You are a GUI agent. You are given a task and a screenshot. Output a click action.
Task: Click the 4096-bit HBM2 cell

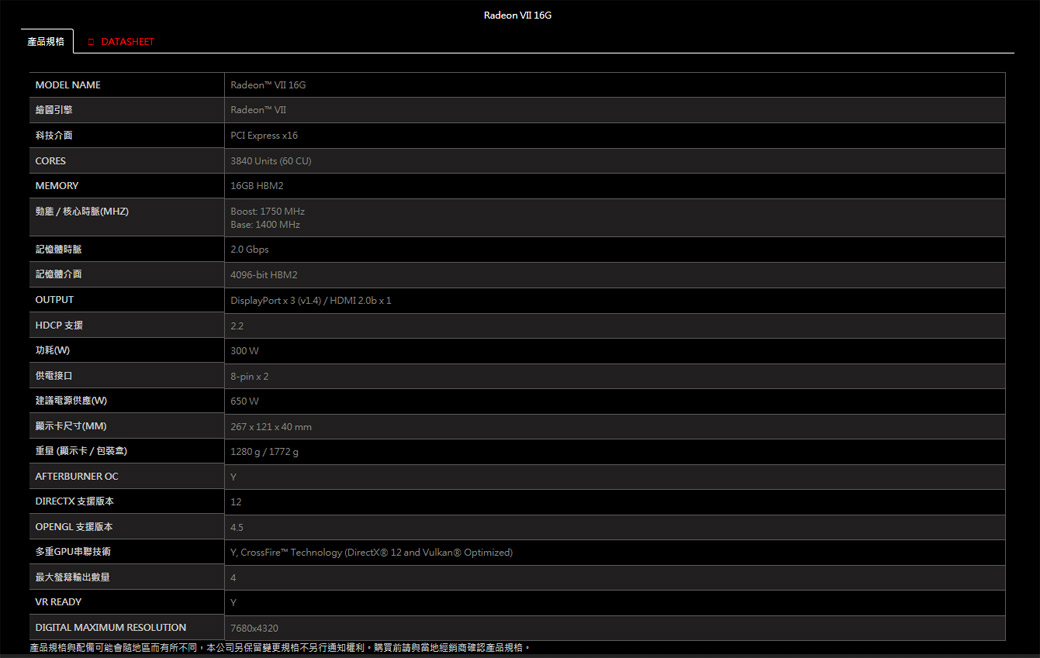click(x=264, y=275)
